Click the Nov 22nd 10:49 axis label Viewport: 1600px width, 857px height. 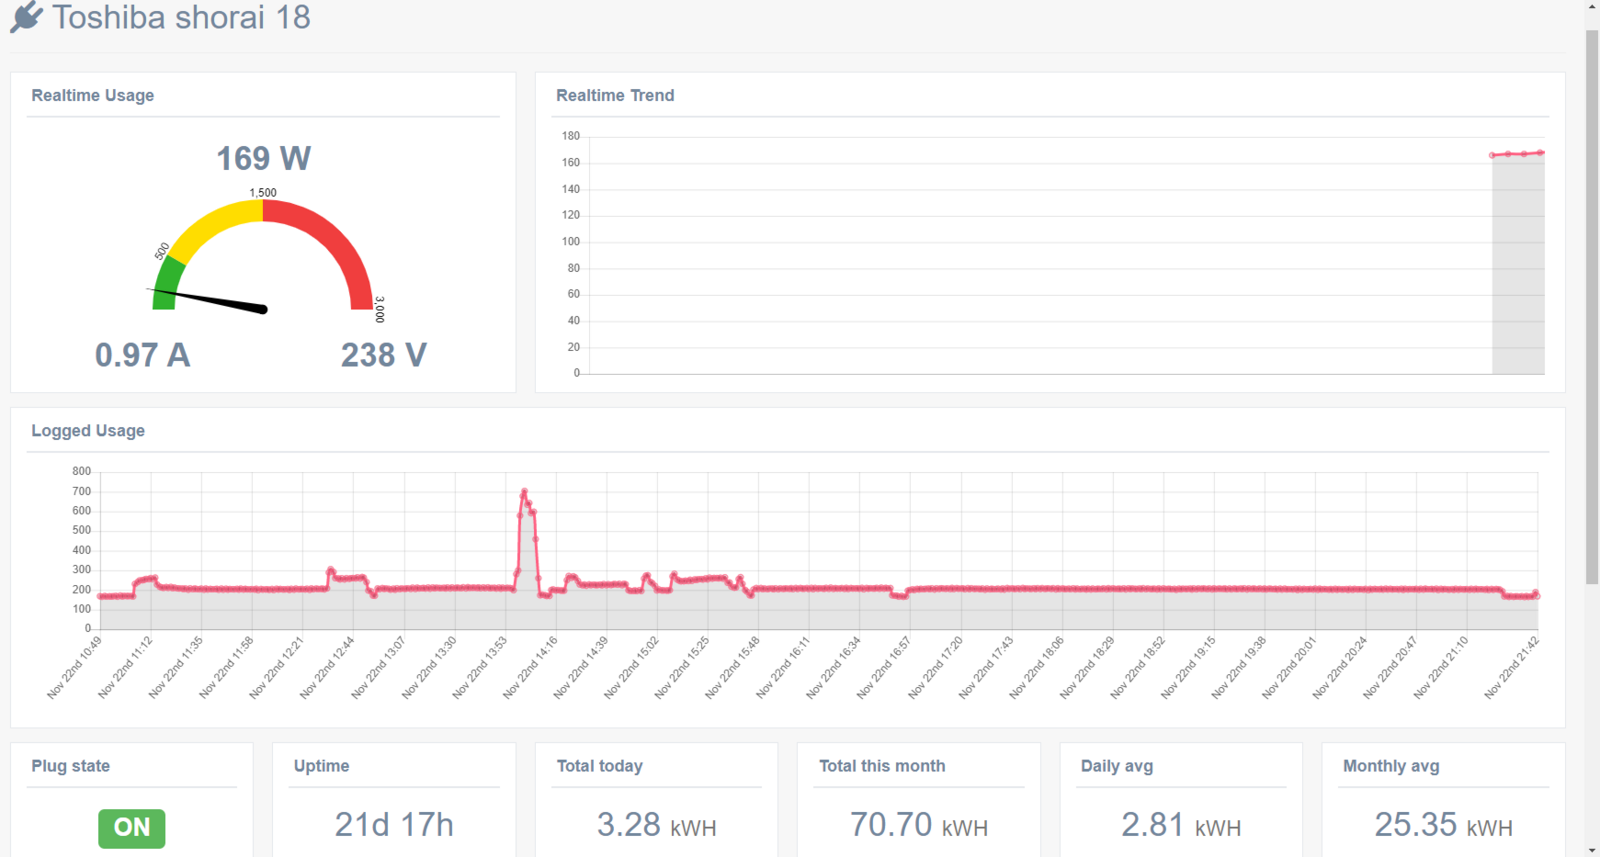tap(75, 667)
